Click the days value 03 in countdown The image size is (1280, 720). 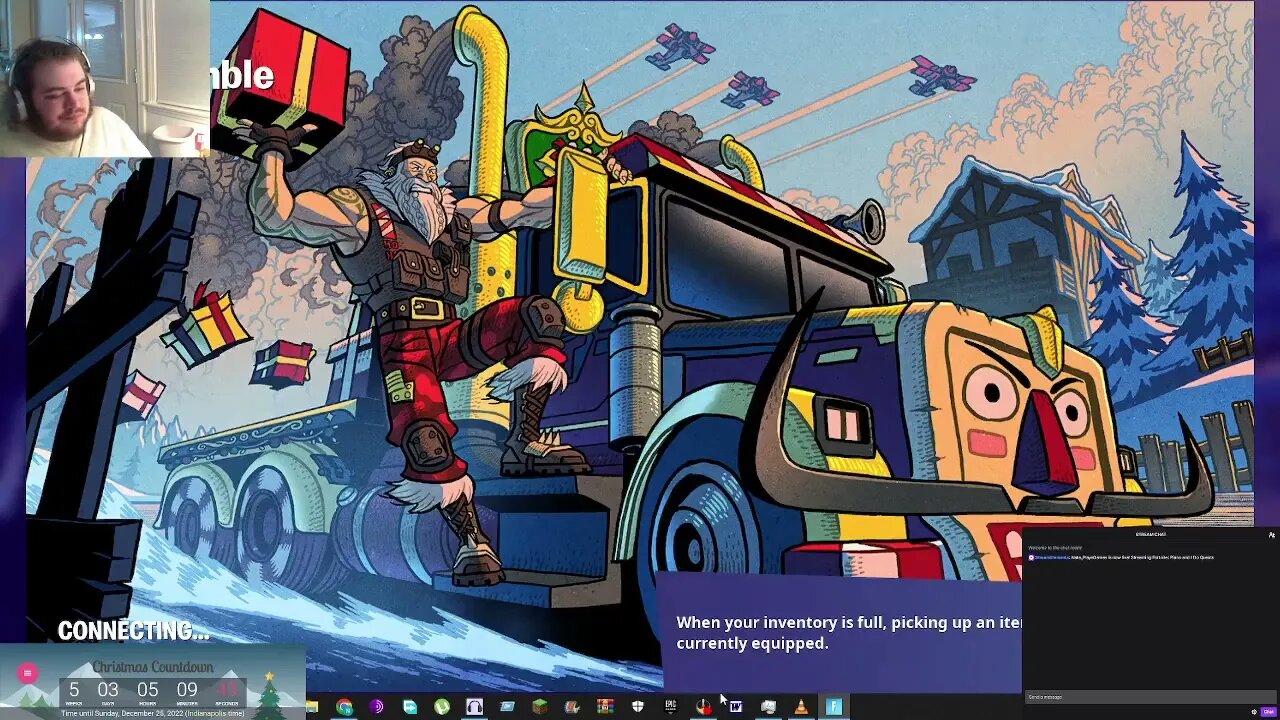pos(108,690)
